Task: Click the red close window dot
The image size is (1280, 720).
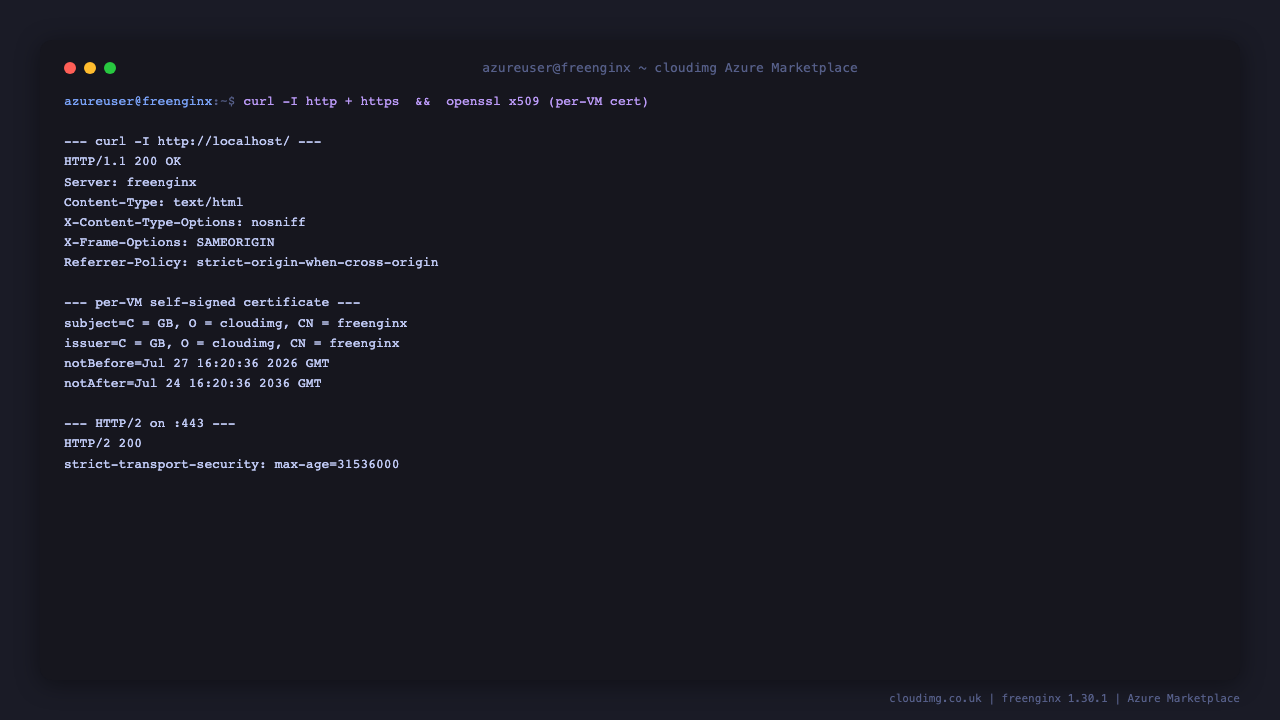Action: 70,68
